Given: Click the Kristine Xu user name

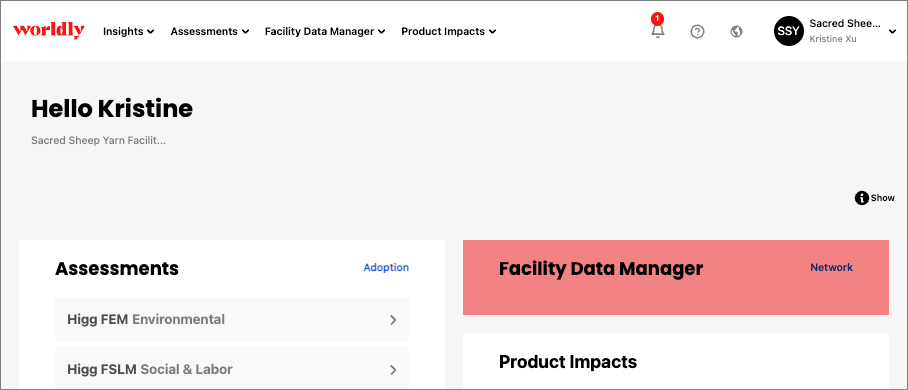Looking at the screenshot, I should coord(833,39).
